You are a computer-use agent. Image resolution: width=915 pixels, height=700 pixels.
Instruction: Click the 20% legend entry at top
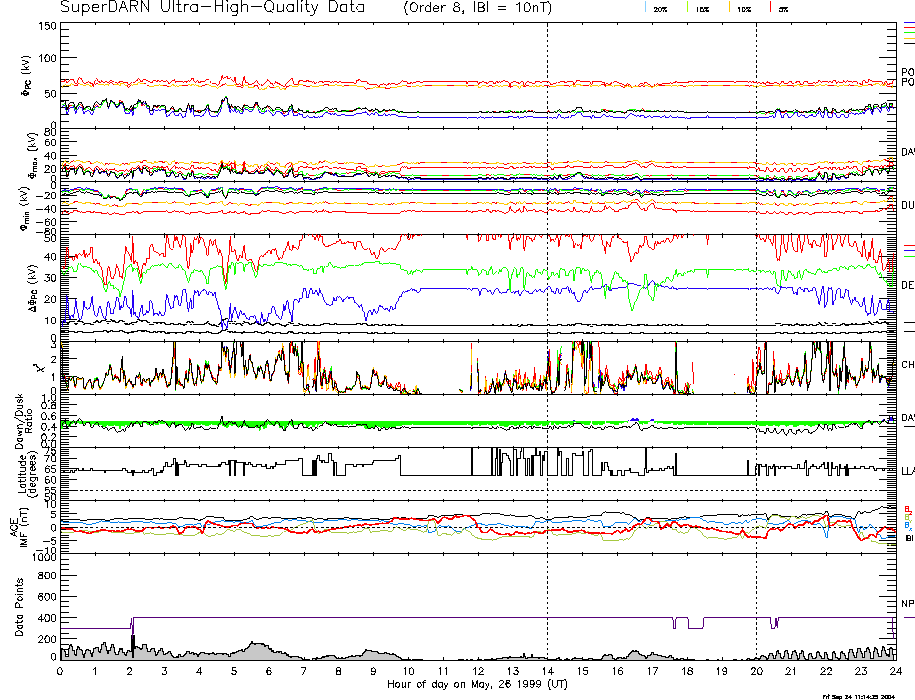click(x=661, y=9)
